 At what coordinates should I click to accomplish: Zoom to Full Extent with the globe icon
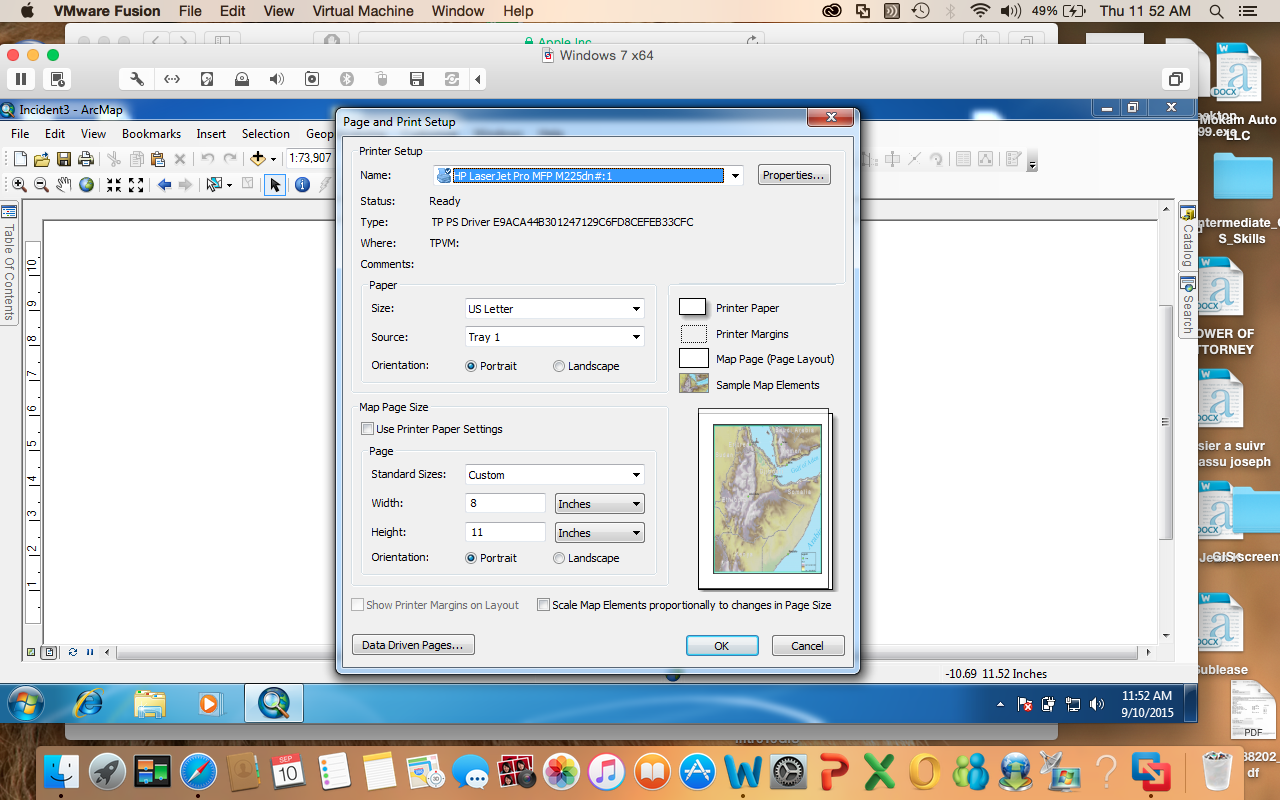point(85,184)
